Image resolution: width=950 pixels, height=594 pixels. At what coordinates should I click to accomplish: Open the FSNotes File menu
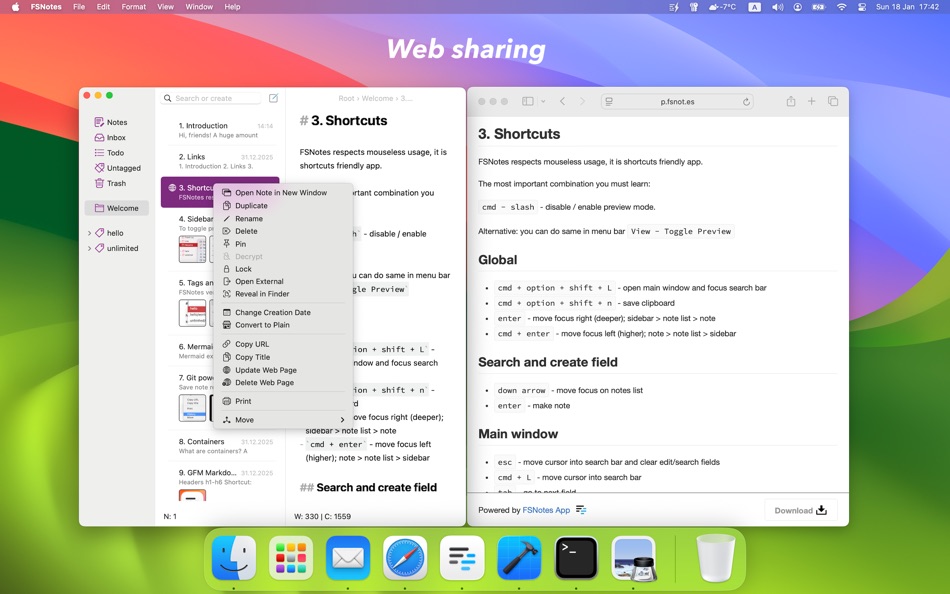[x=78, y=6]
